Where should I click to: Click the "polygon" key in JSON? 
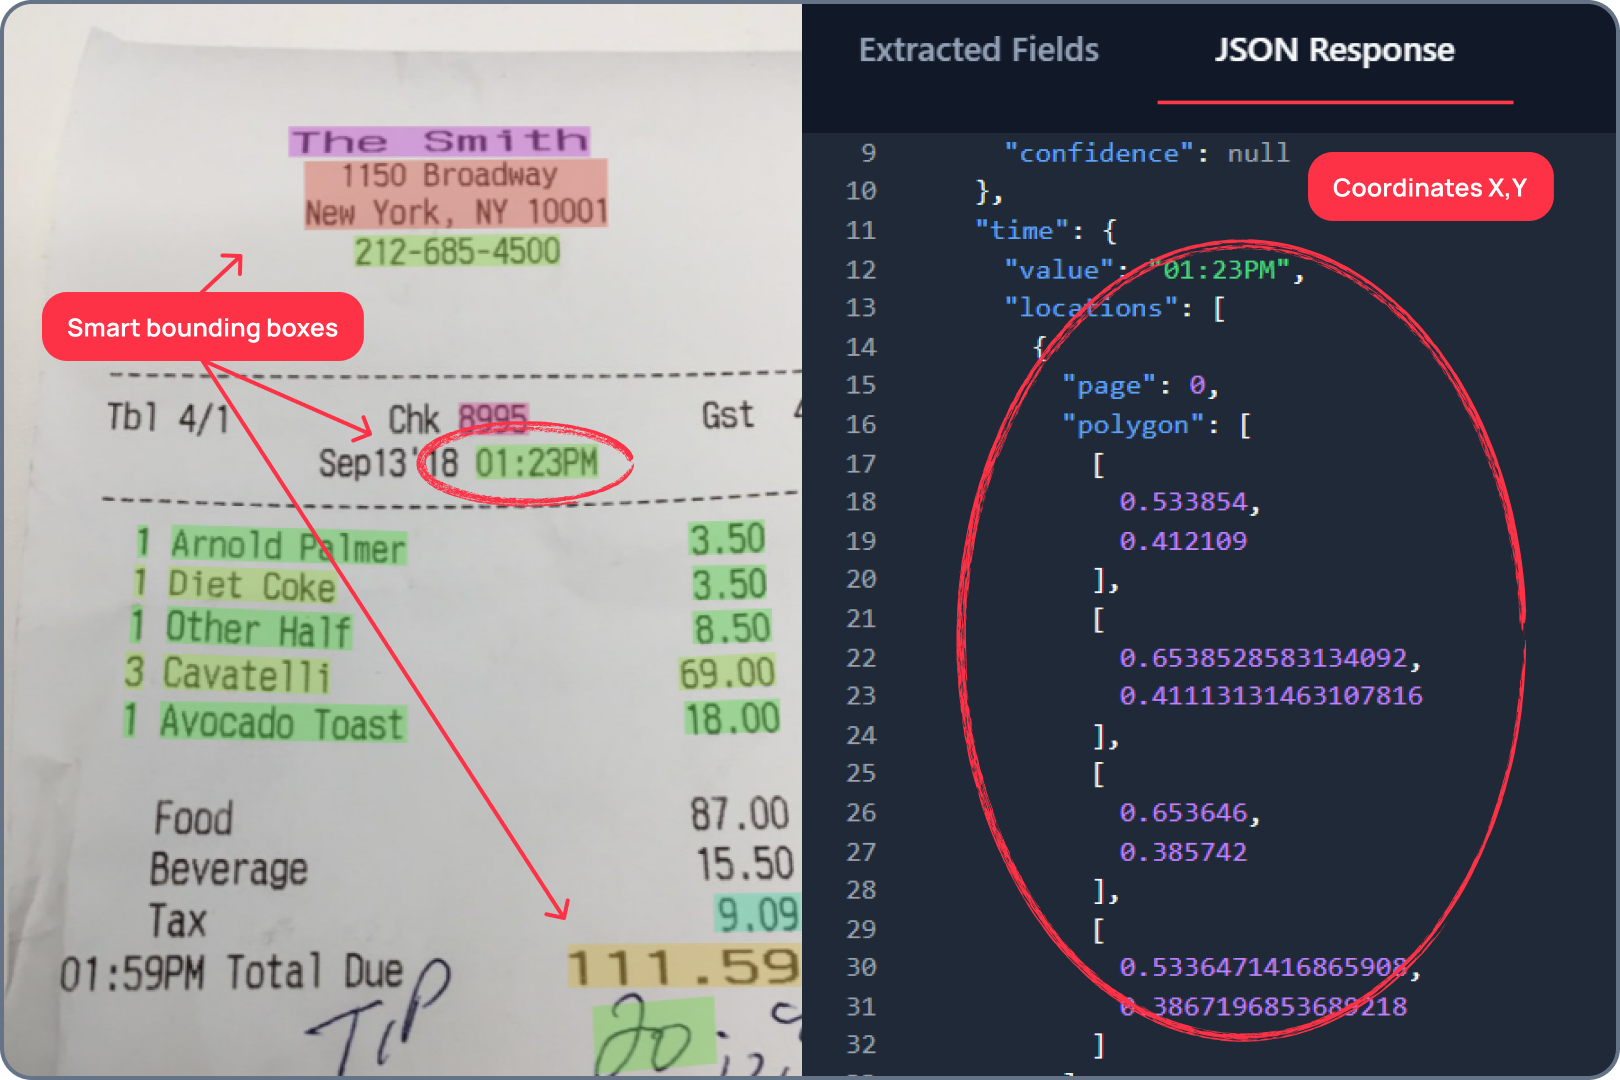(1133, 425)
